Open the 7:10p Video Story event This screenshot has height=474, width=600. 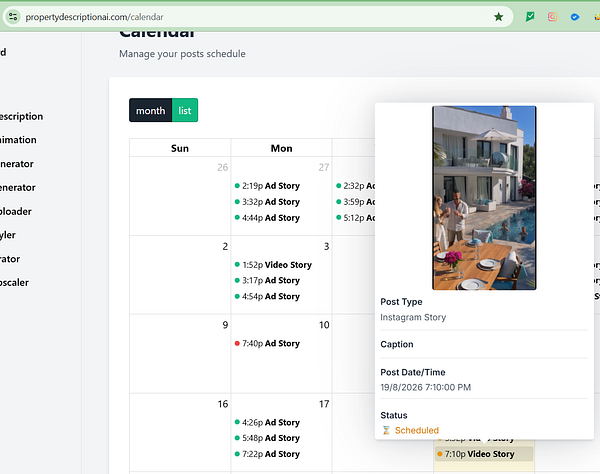tap(484, 454)
